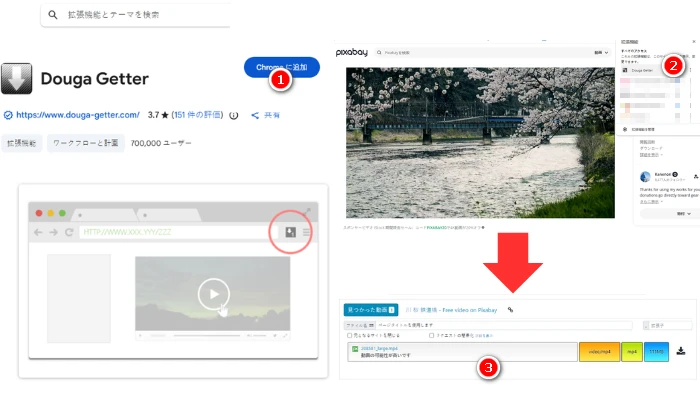
Task: Select the 拡張機能 category chip
Action: pyautogui.click(x=21, y=143)
